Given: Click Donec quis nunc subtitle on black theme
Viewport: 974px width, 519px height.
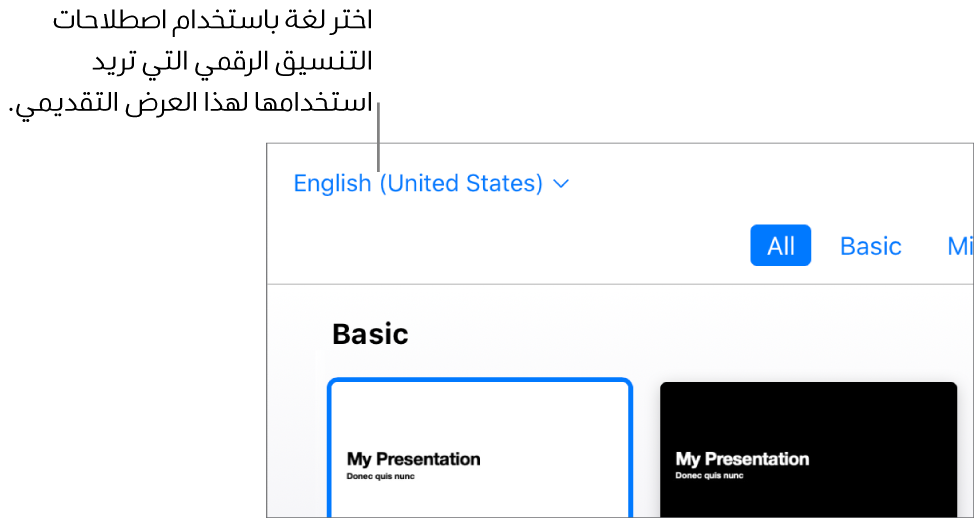Looking at the screenshot, I should click(x=709, y=476).
